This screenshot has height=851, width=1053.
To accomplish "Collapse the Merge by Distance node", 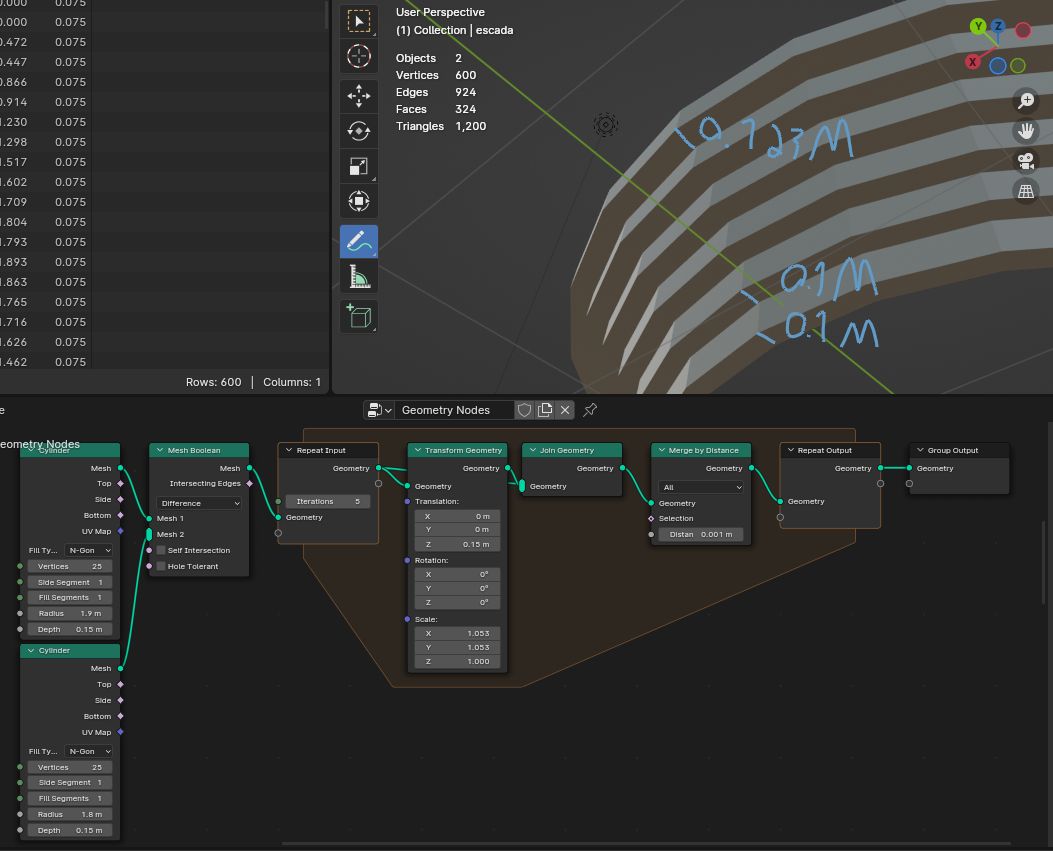I will (661, 450).
